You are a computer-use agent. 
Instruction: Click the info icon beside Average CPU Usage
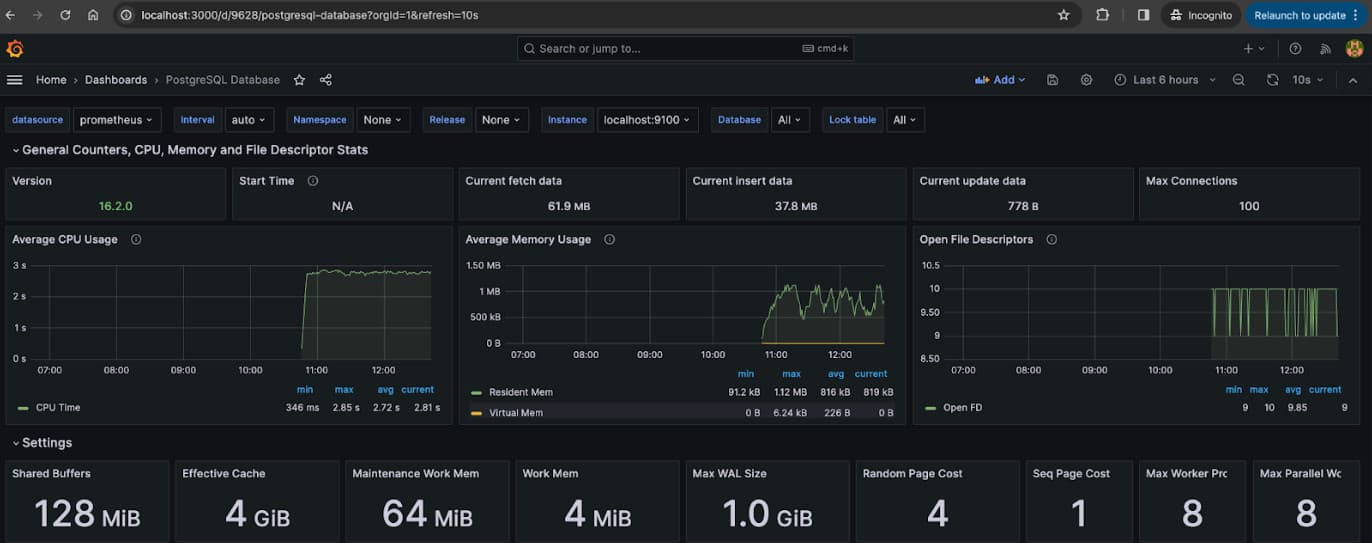coord(136,240)
